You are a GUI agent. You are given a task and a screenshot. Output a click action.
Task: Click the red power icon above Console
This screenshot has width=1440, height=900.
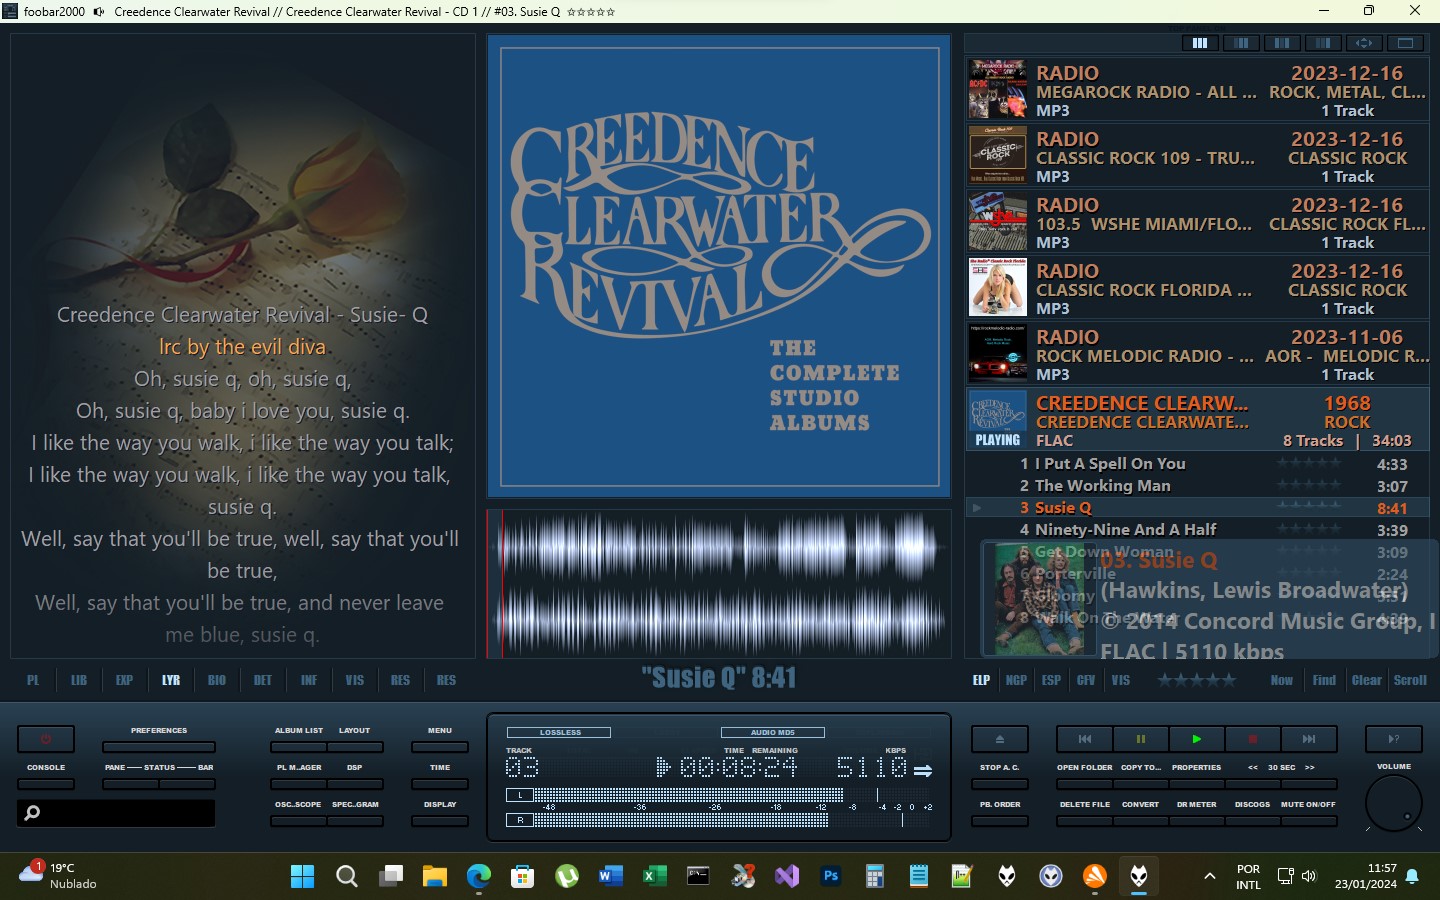(46, 739)
